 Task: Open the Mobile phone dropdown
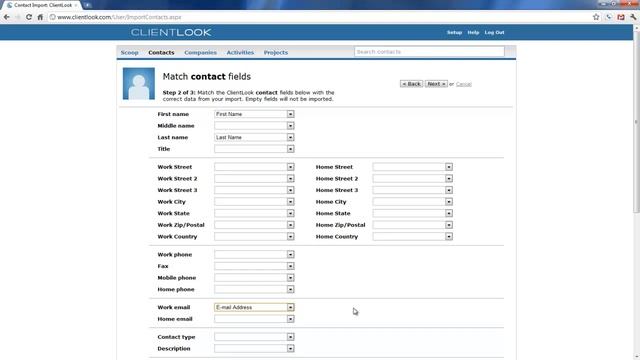click(x=254, y=278)
